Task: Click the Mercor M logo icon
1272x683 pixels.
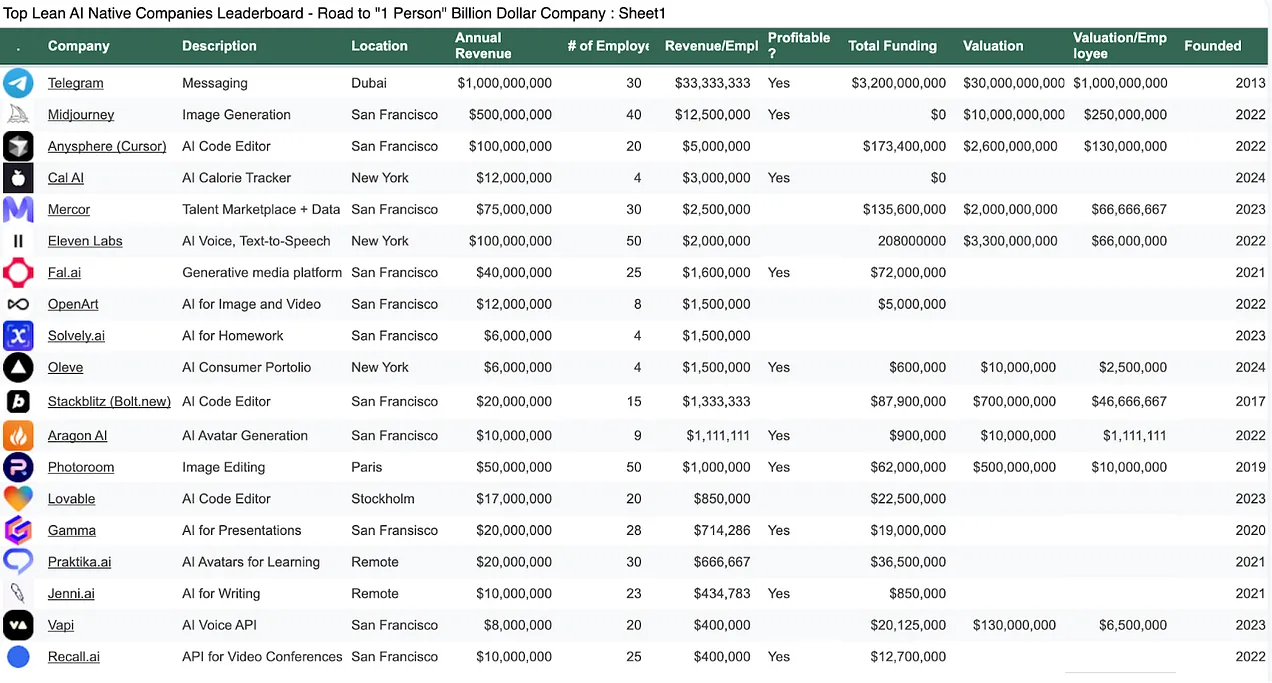Action: [18, 209]
